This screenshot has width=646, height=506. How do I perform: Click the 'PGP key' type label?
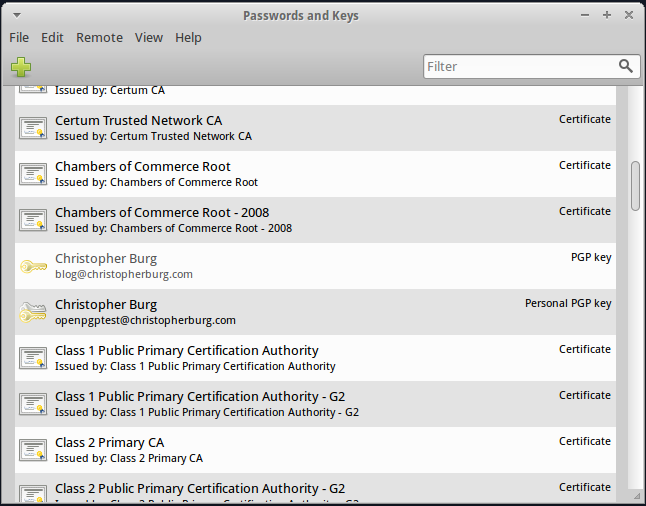pyautogui.click(x=591, y=258)
